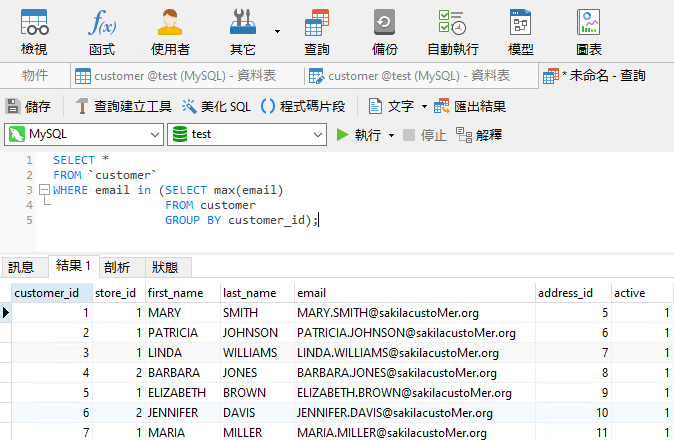Open the MySQL connection dropdown
The height and width of the screenshot is (440, 674).
tap(82, 134)
